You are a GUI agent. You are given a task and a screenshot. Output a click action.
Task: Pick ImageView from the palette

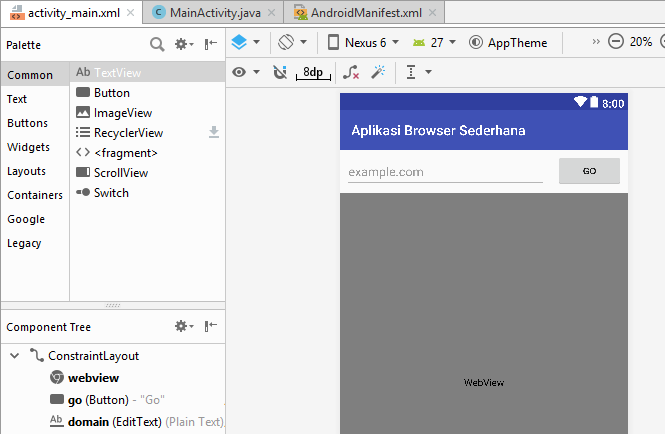point(147,113)
